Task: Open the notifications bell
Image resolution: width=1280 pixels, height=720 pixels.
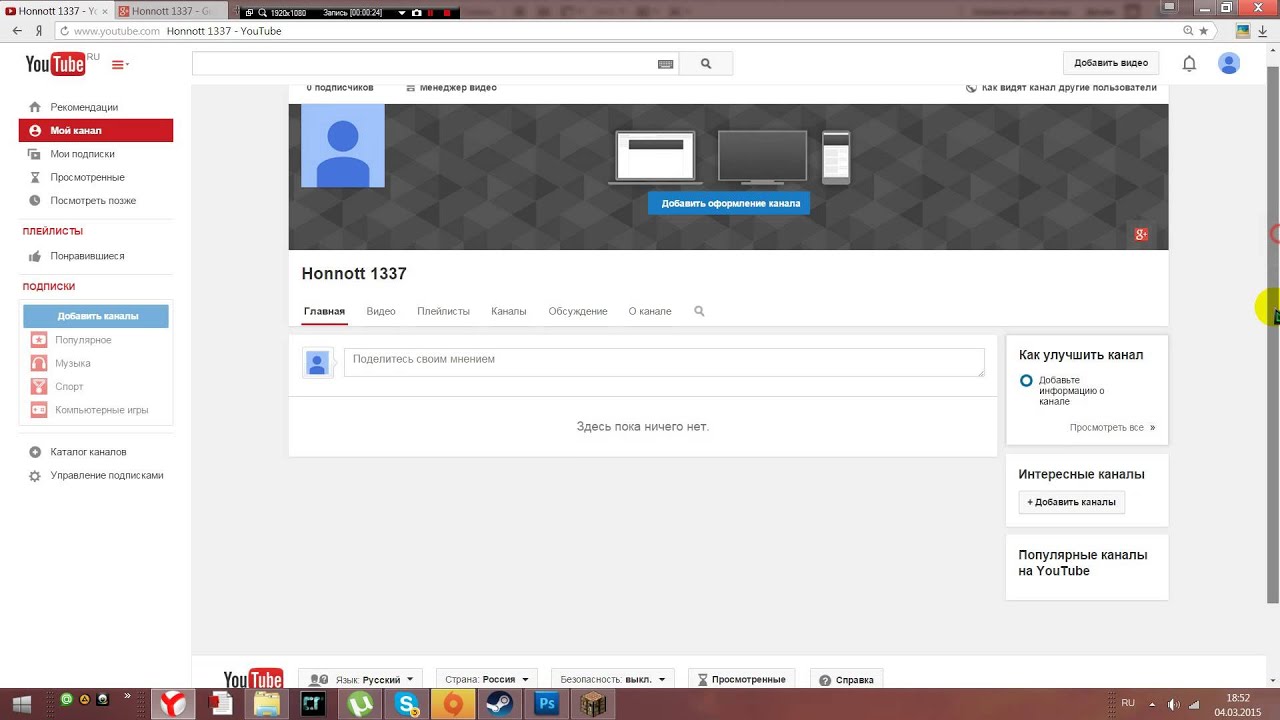Action: coord(1189,63)
